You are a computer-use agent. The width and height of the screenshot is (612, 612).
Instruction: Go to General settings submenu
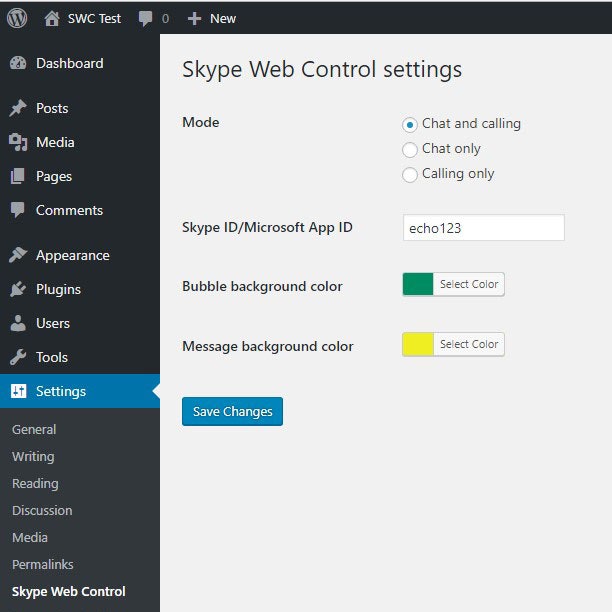(x=34, y=429)
